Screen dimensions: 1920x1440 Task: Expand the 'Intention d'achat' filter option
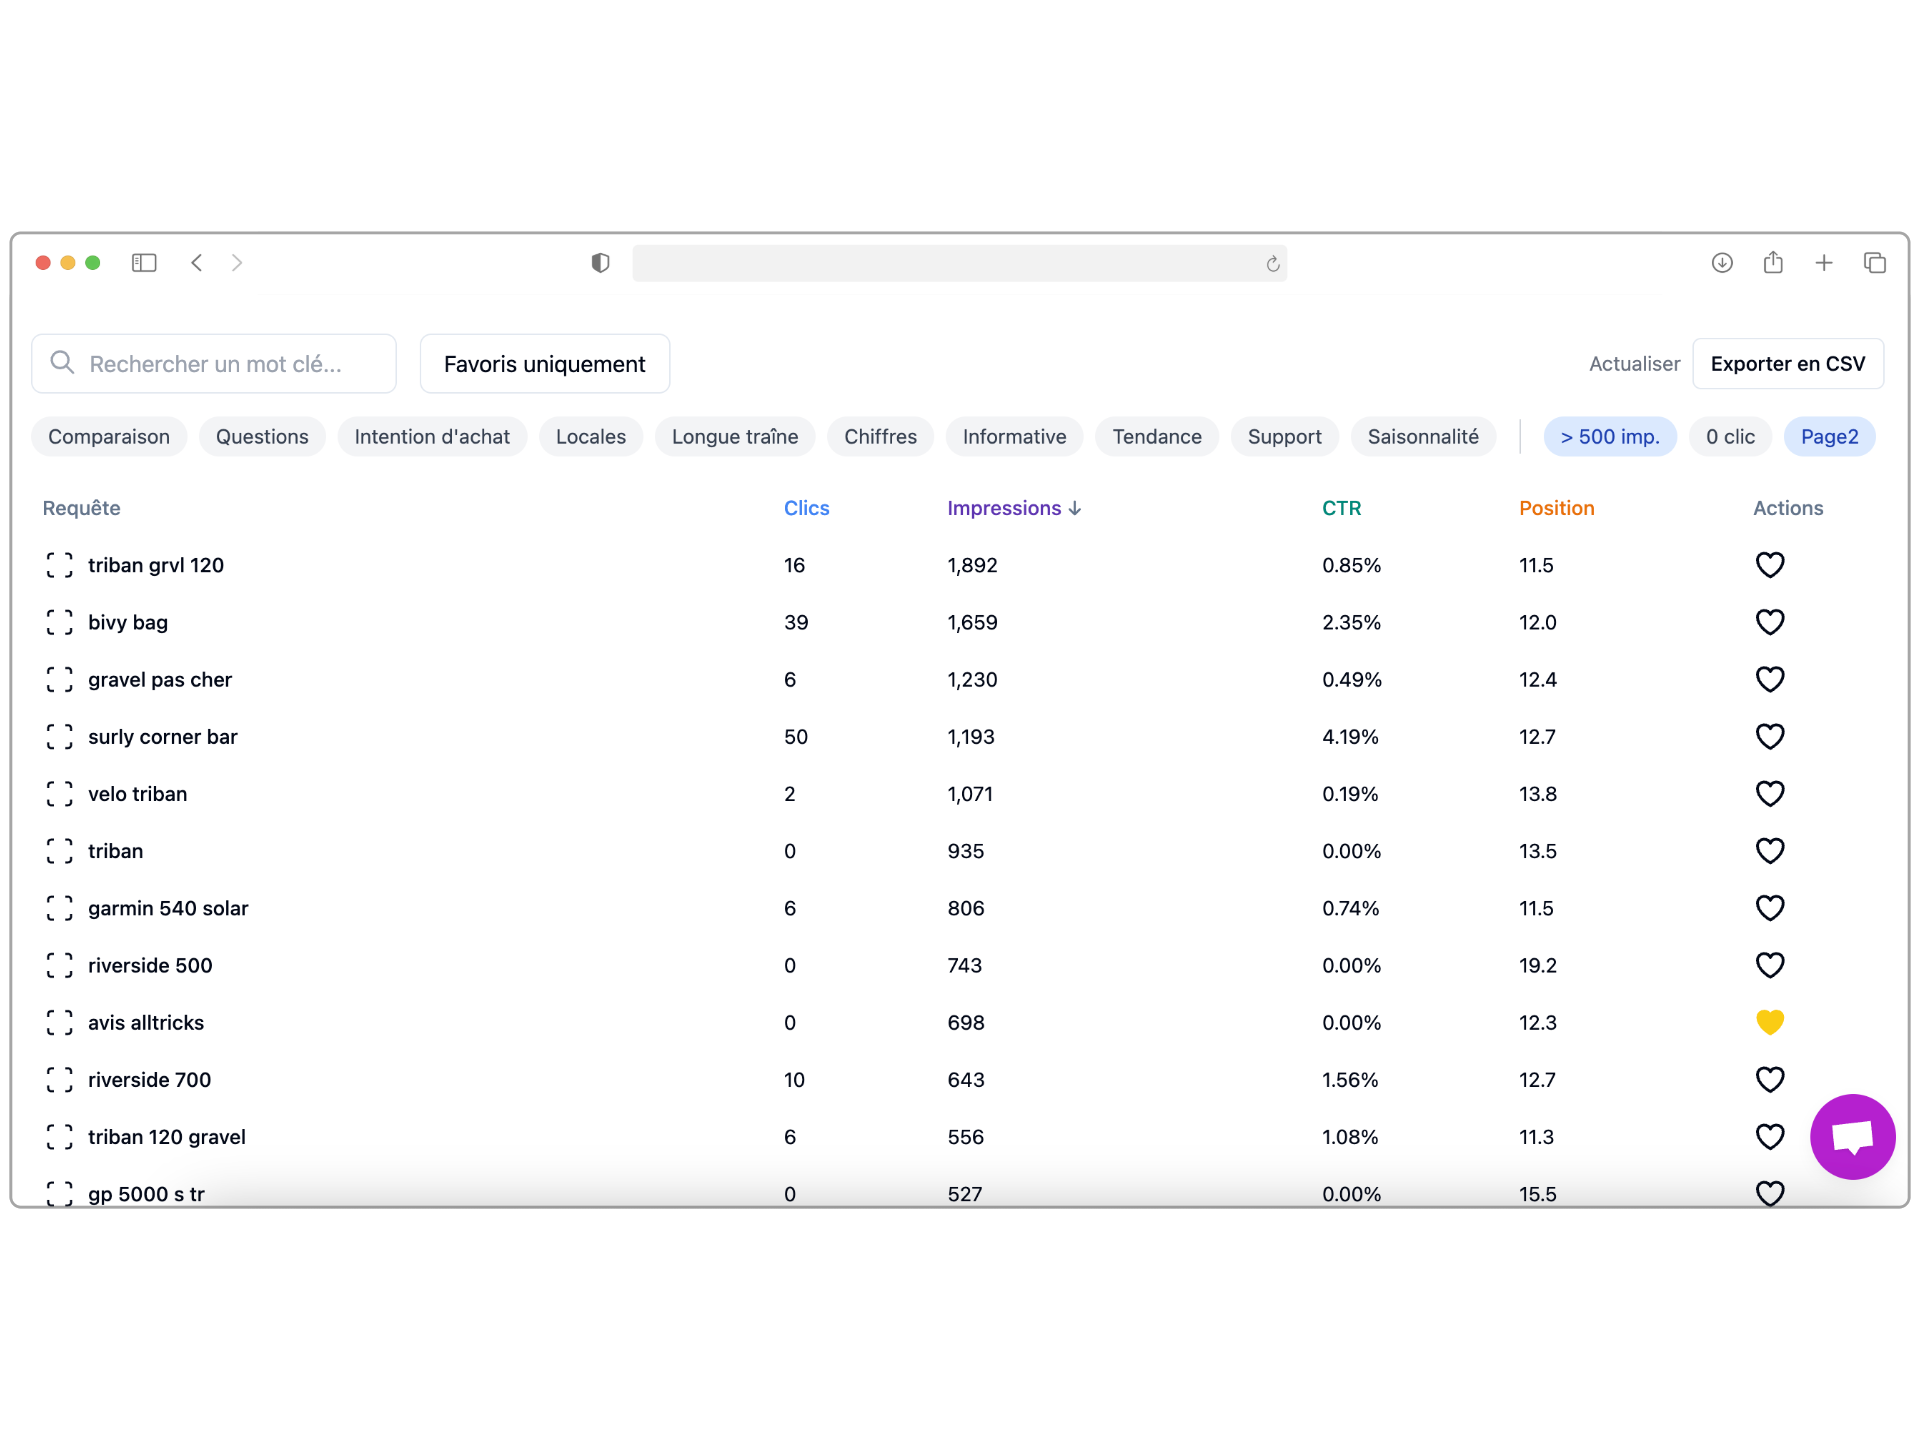point(431,436)
